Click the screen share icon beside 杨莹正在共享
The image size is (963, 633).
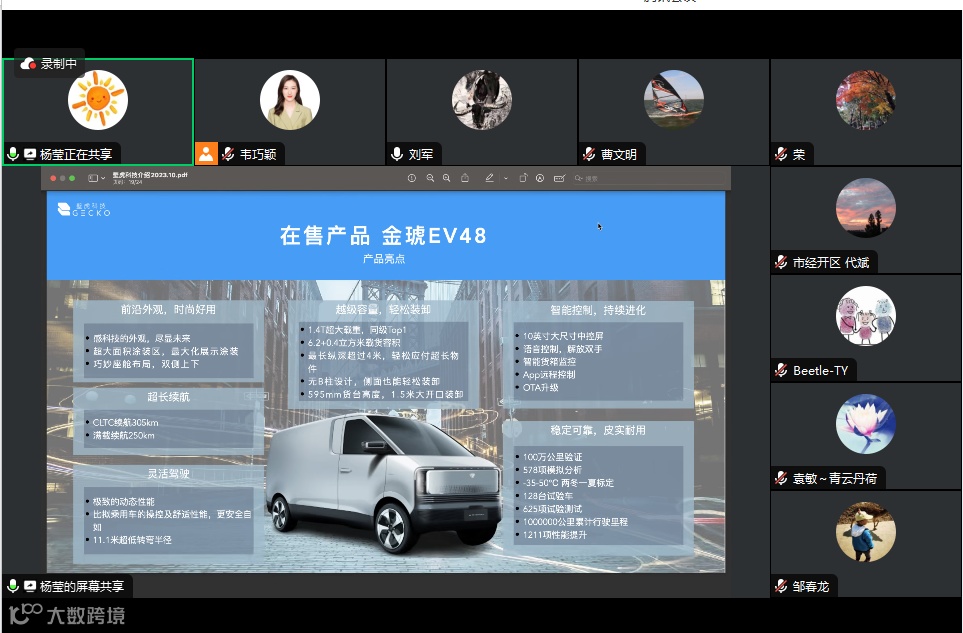(x=29, y=154)
